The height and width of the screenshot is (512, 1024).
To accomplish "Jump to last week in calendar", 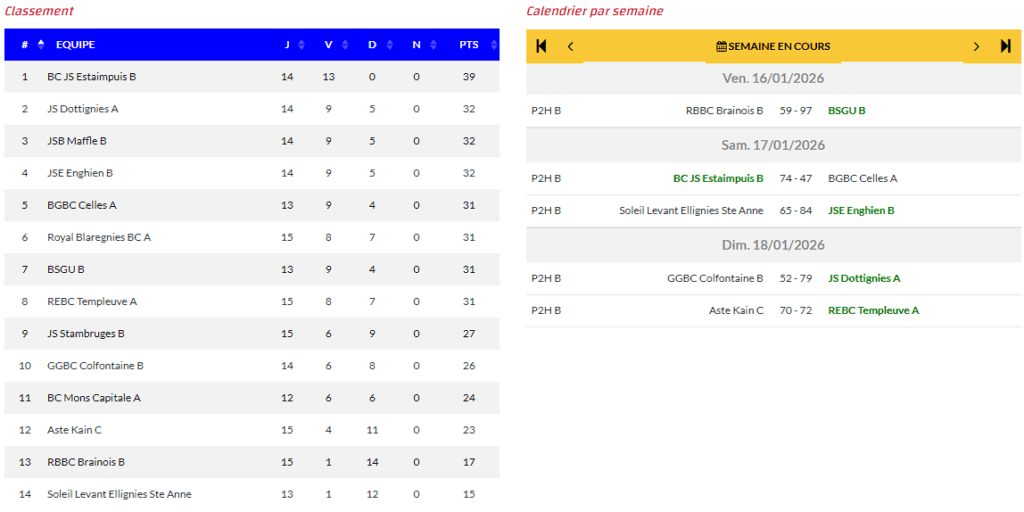I will pyautogui.click(x=1006, y=46).
